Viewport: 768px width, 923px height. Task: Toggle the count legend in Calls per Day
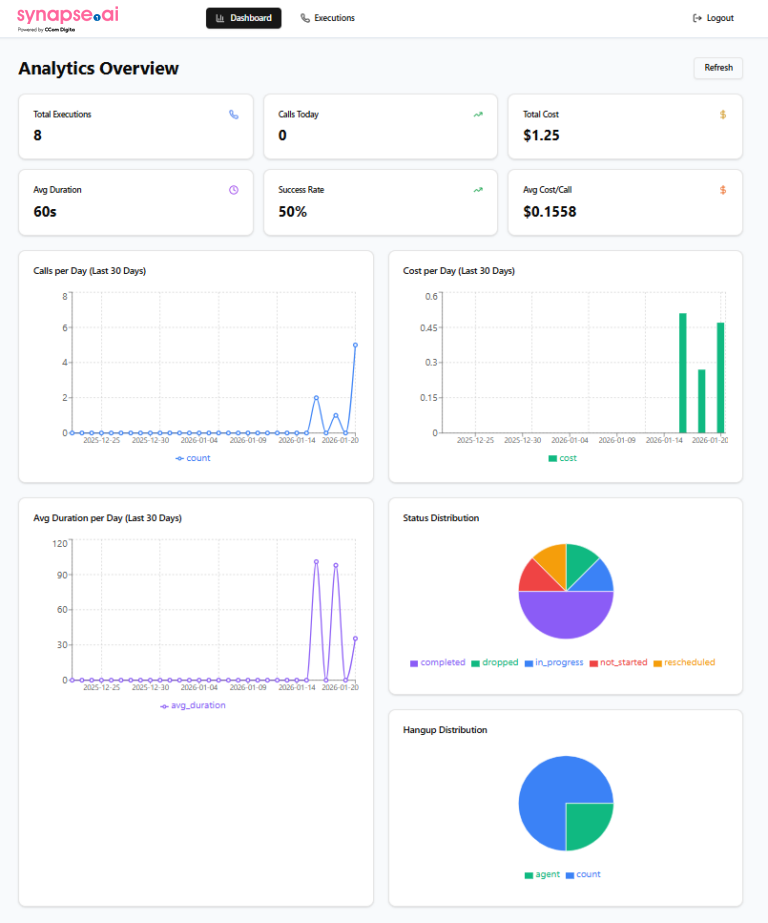tap(193, 458)
